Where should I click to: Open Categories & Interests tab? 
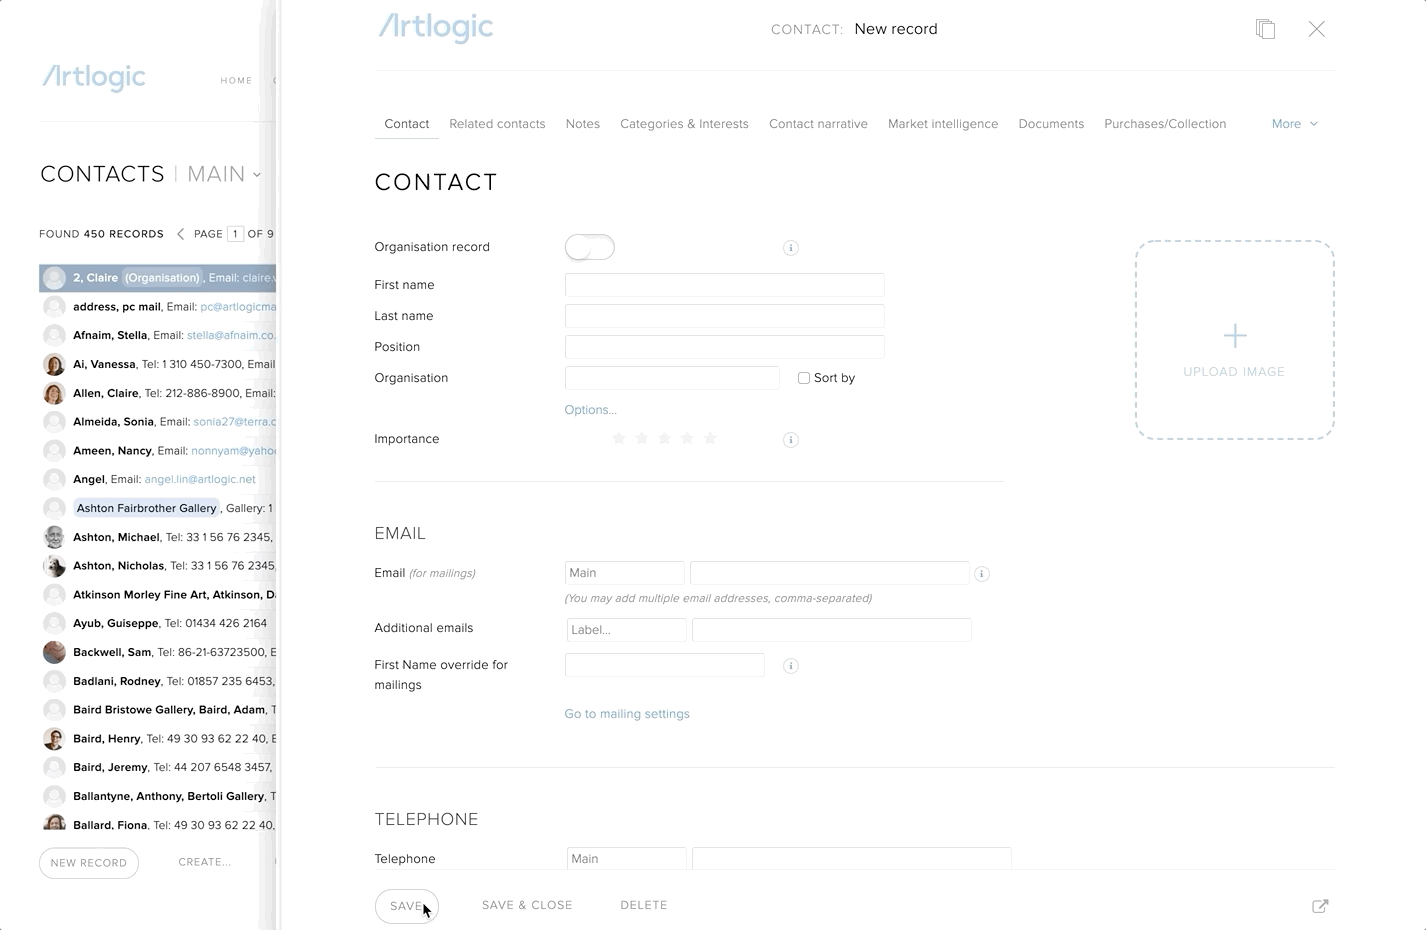(684, 124)
